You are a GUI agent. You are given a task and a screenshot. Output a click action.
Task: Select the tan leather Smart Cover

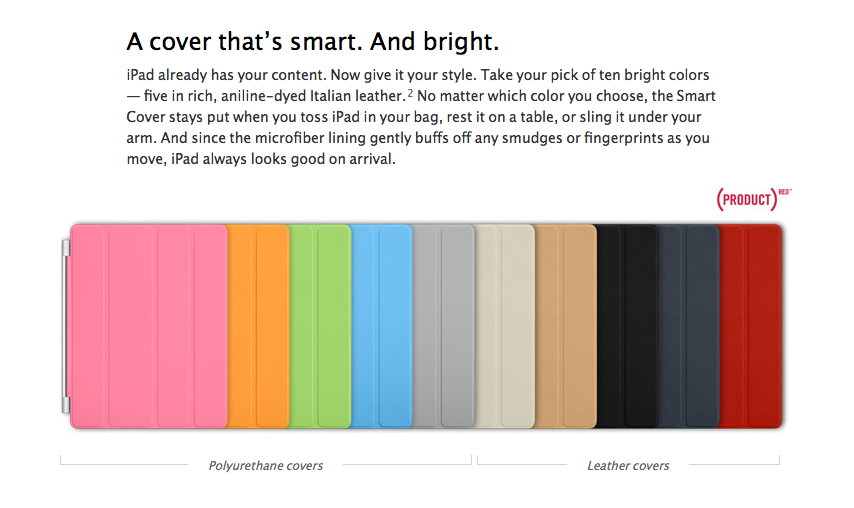566,326
